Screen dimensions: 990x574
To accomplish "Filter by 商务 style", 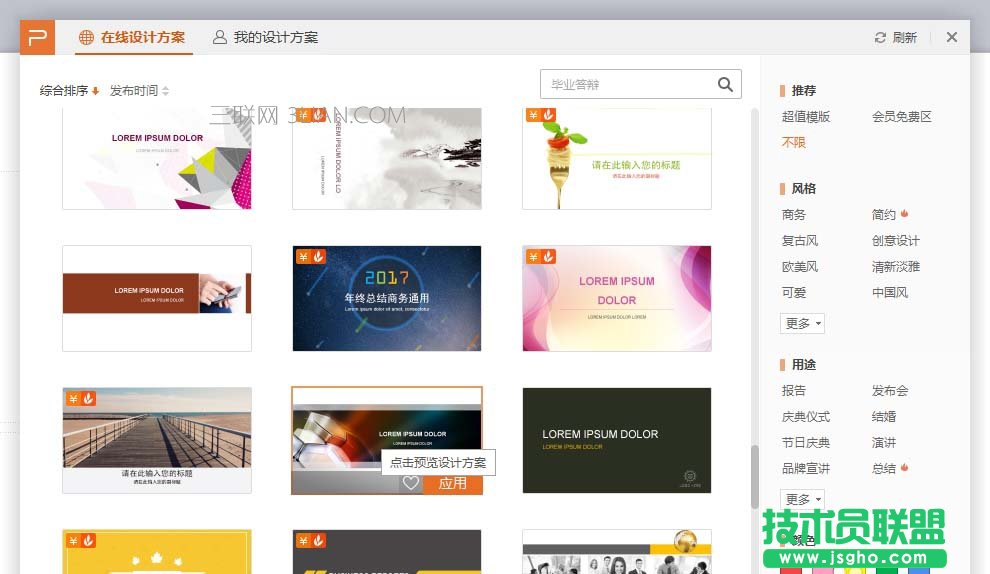I will (794, 215).
